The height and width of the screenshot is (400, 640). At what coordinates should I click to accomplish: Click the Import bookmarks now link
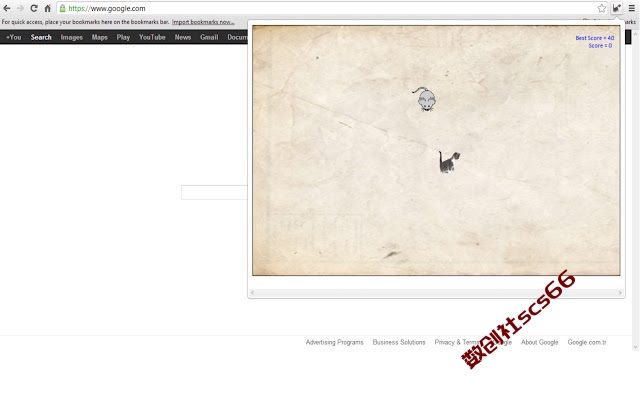point(203,22)
